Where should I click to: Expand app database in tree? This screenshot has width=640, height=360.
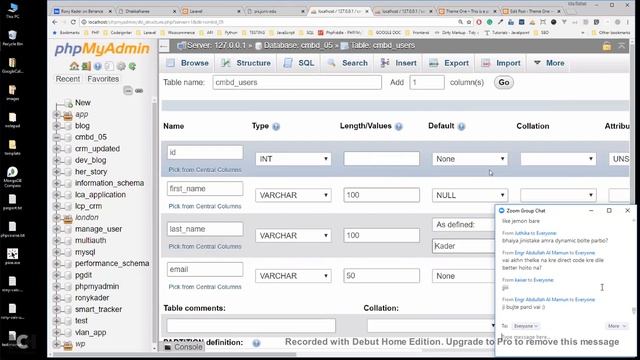click(57, 115)
